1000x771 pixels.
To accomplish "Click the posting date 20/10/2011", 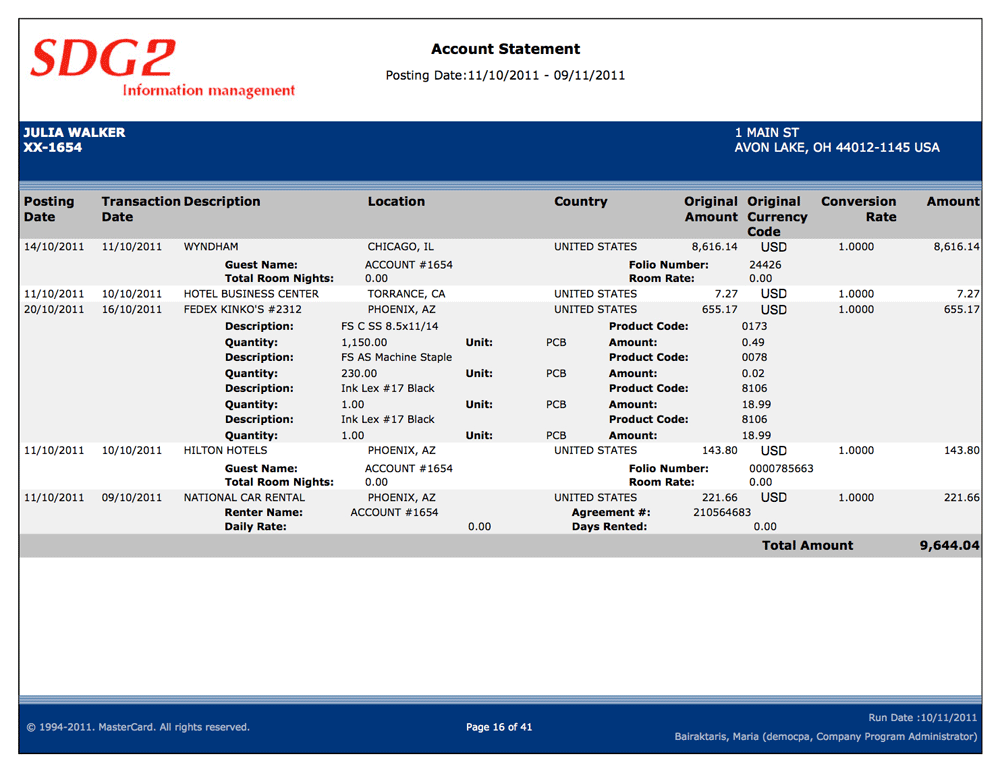I will pos(54,309).
